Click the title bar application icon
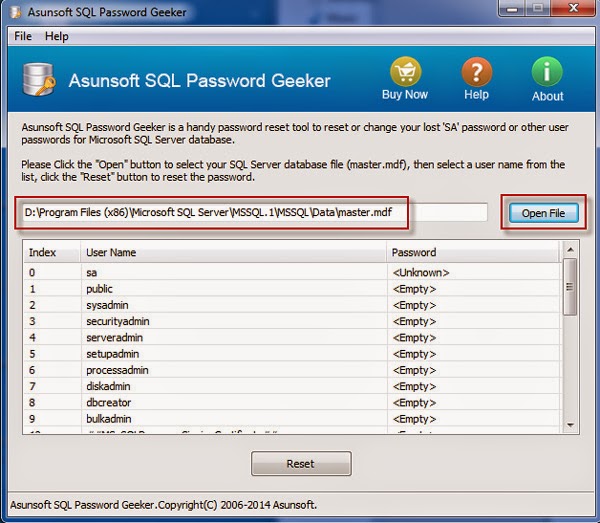 16,12
